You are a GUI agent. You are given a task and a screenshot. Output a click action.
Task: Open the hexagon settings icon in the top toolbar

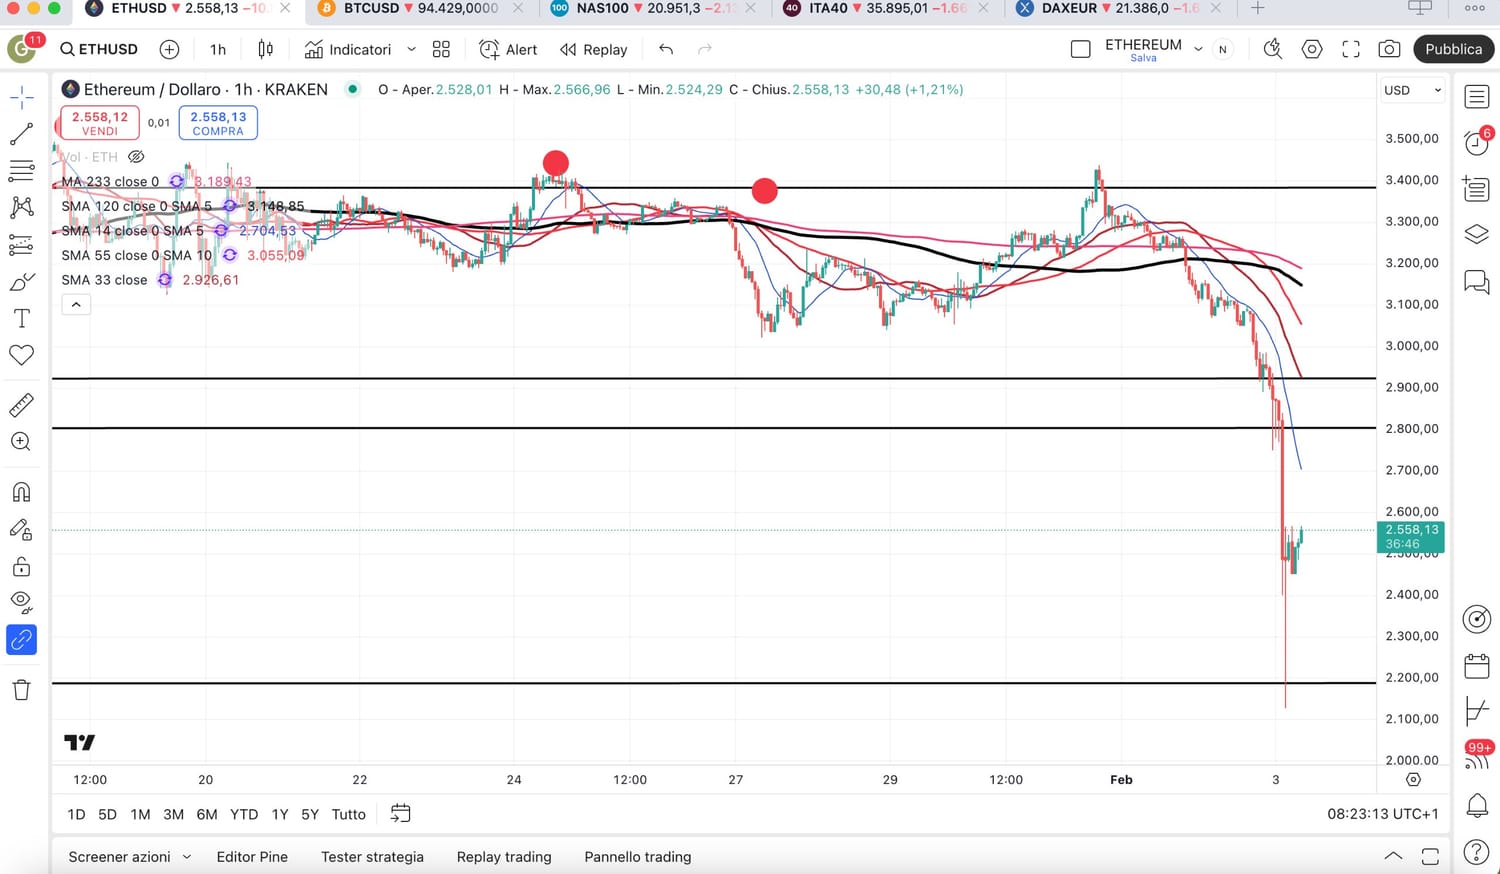coord(1312,49)
